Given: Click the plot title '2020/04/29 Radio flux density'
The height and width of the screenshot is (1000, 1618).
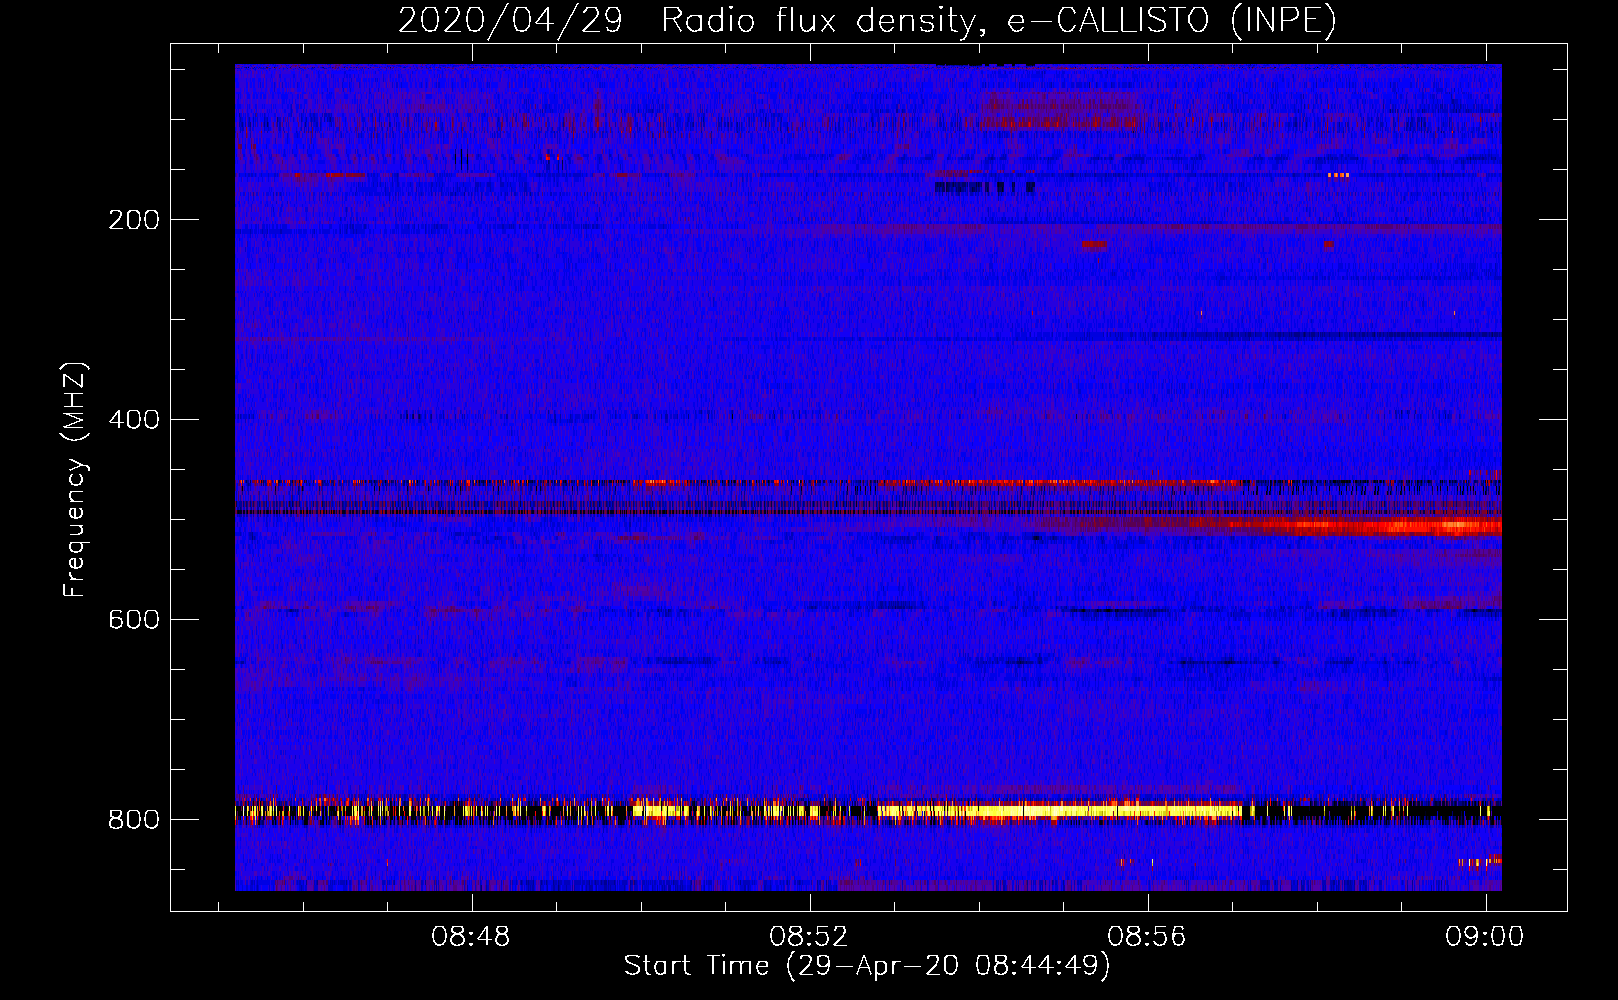Looking at the screenshot, I should pos(867,20).
